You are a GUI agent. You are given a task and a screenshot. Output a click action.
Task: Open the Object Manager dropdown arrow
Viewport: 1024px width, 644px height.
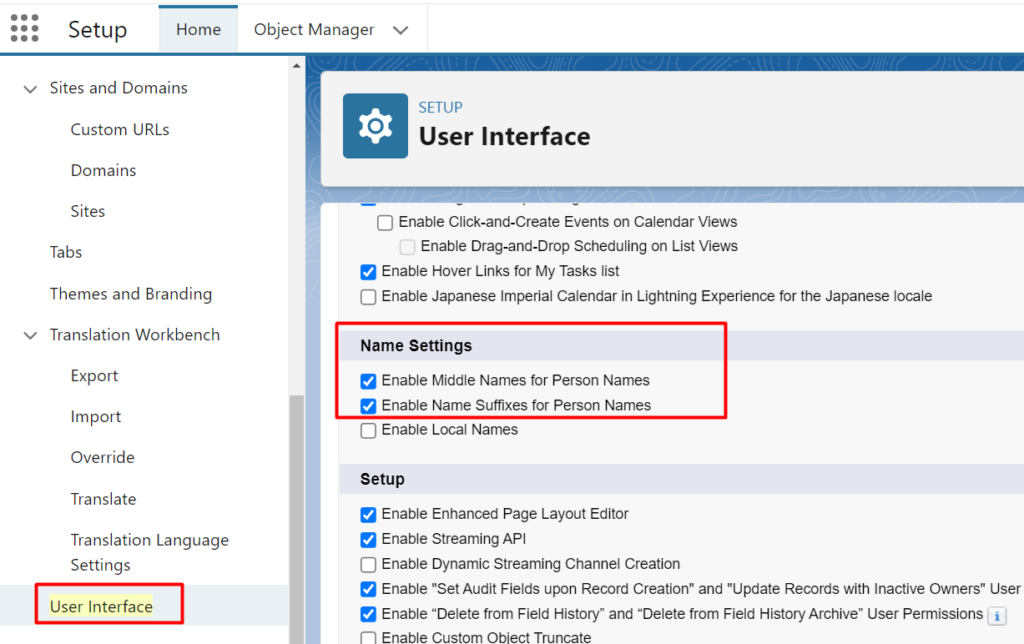(401, 30)
